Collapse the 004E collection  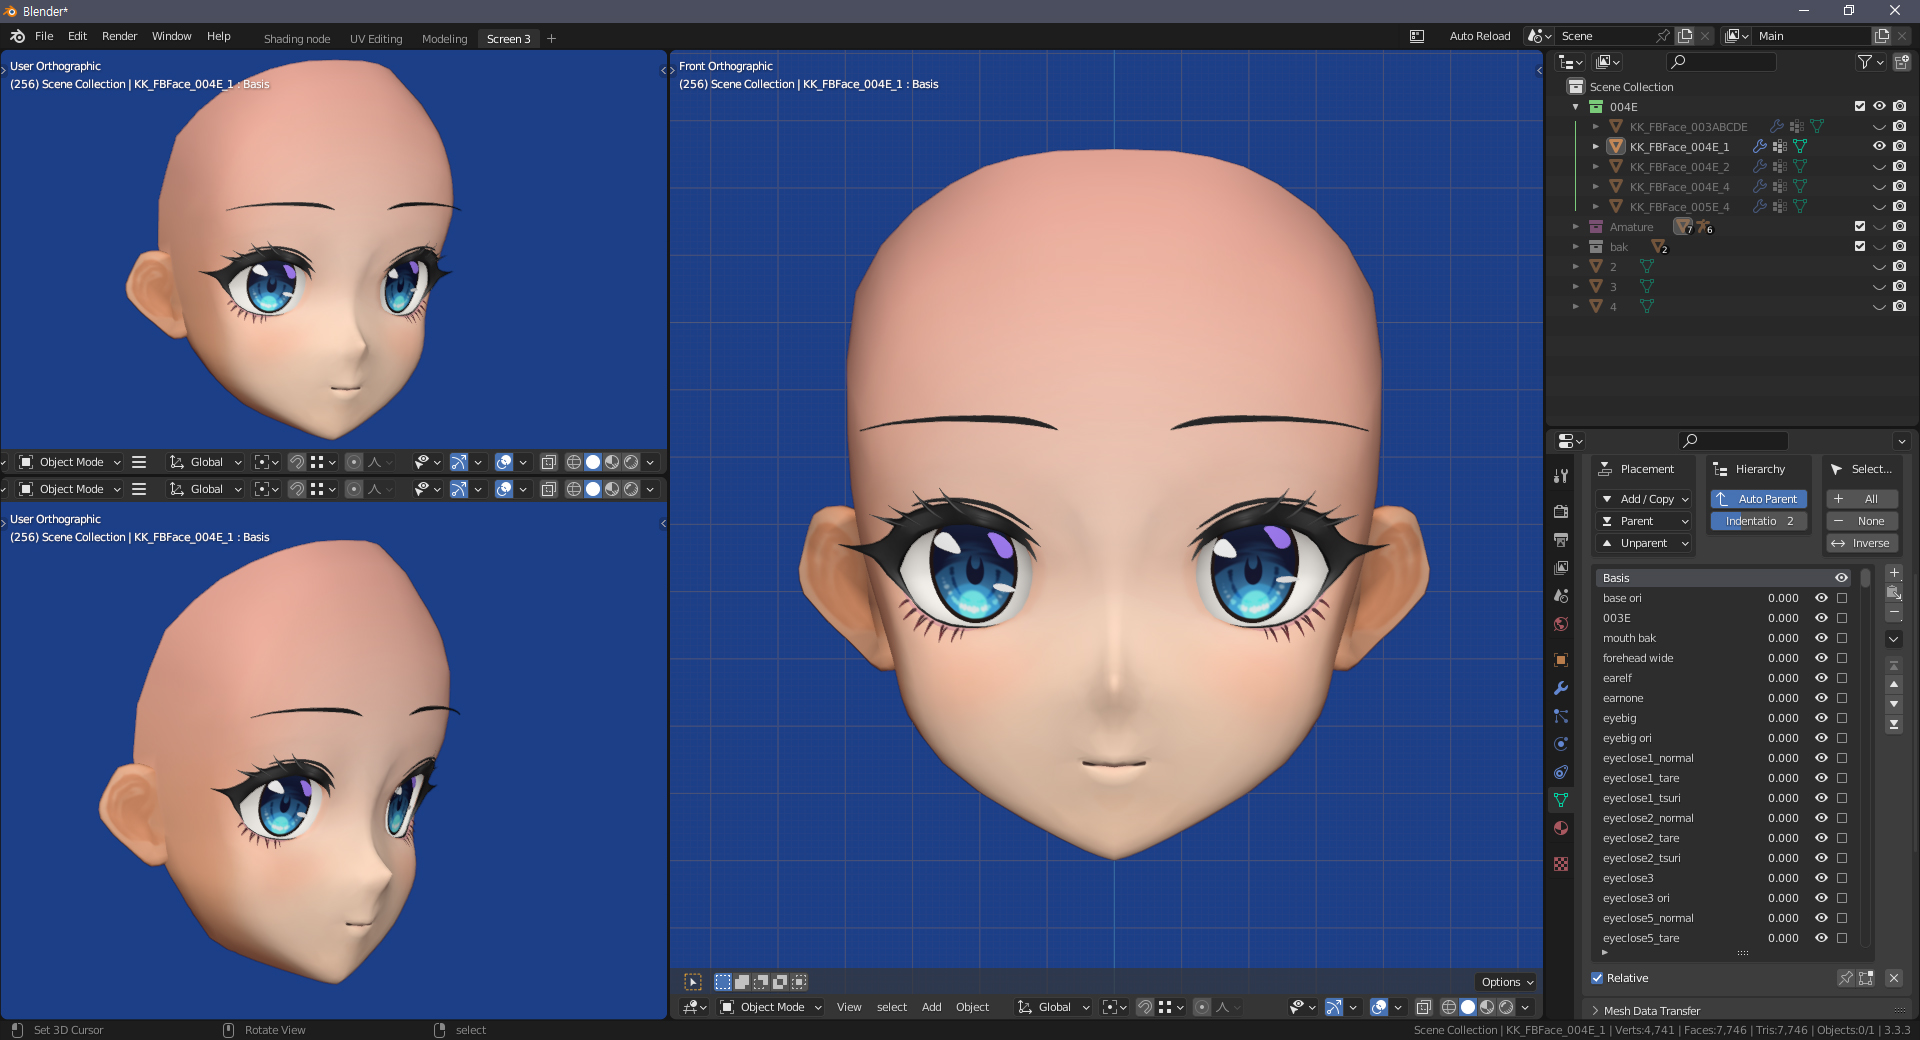click(1576, 106)
